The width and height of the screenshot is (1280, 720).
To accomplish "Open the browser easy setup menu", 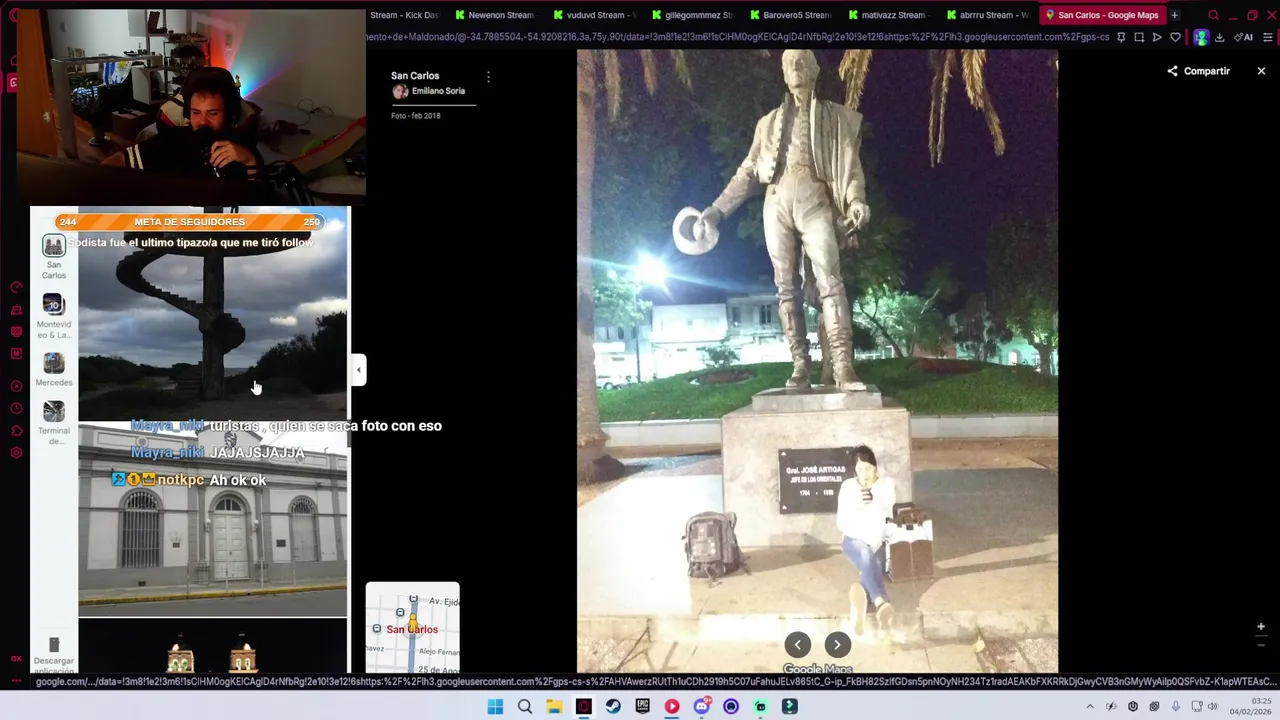I will point(1267,37).
